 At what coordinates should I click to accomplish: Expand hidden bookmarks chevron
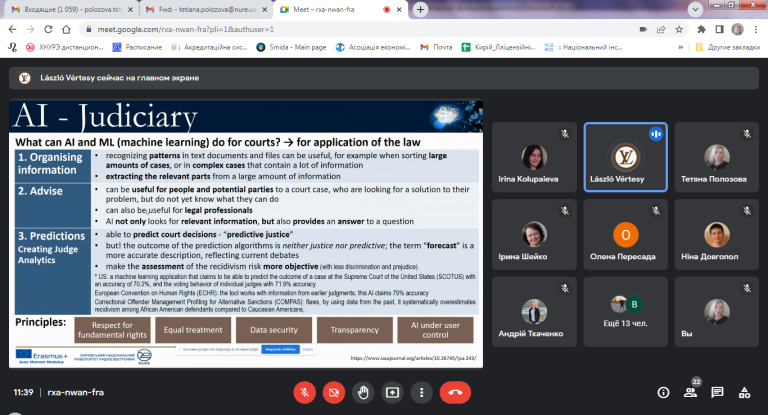pos(680,47)
